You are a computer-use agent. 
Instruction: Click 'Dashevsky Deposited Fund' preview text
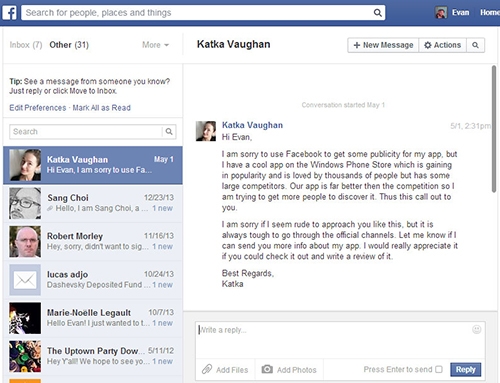(94, 285)
